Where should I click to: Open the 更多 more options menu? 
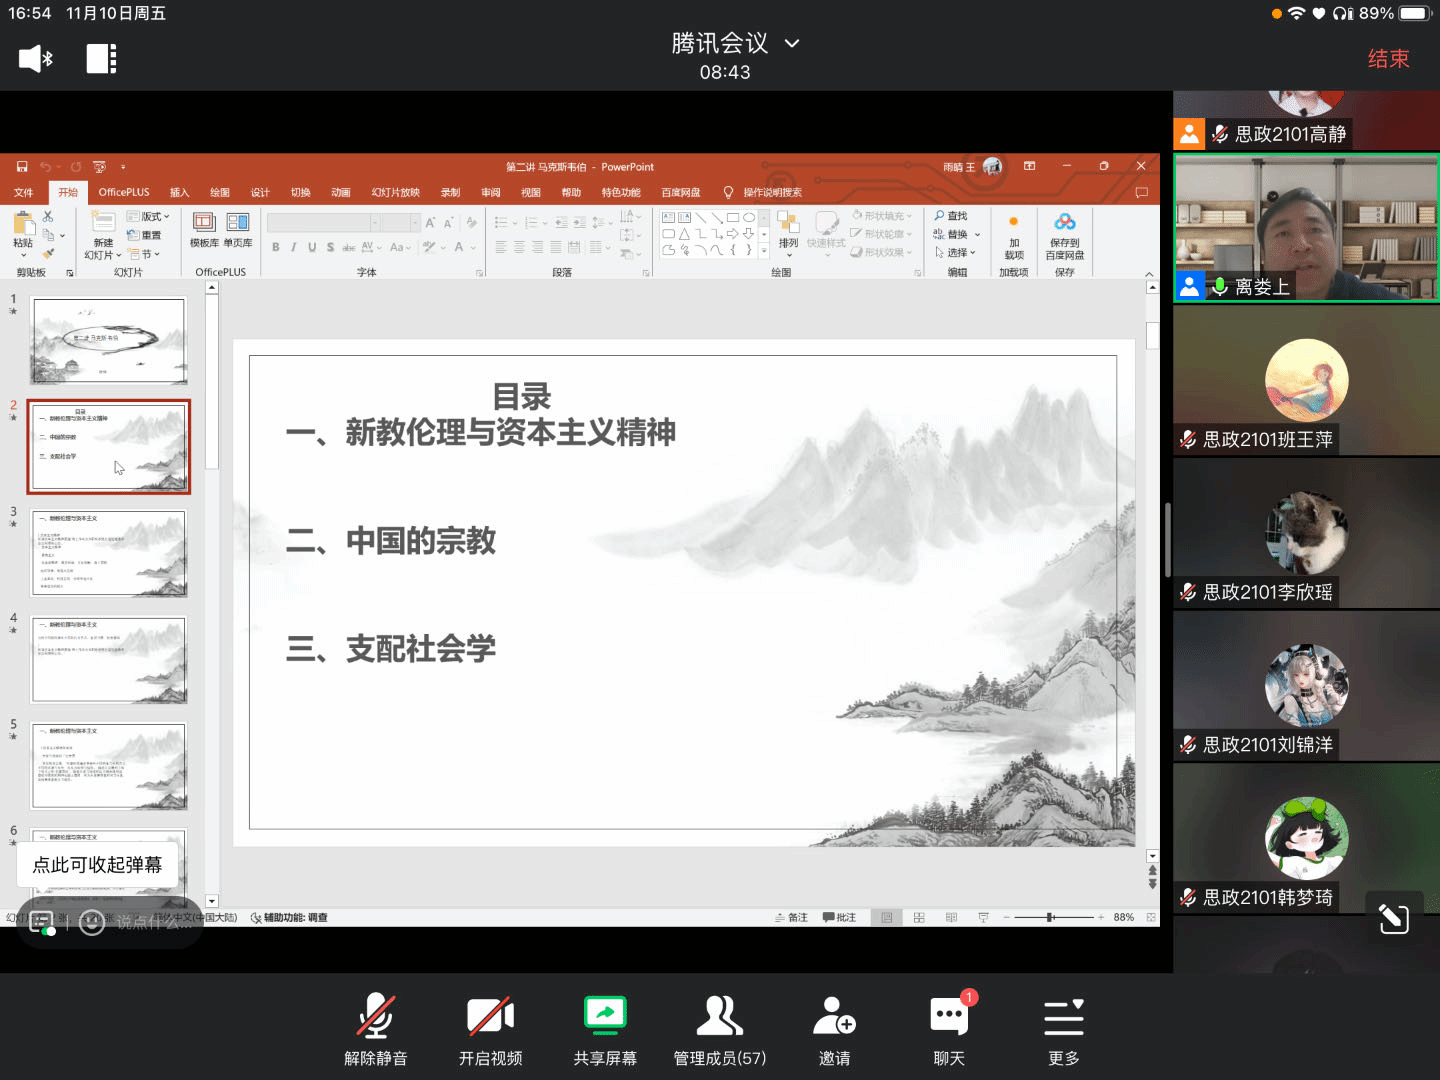[x=1064, y=1030]
